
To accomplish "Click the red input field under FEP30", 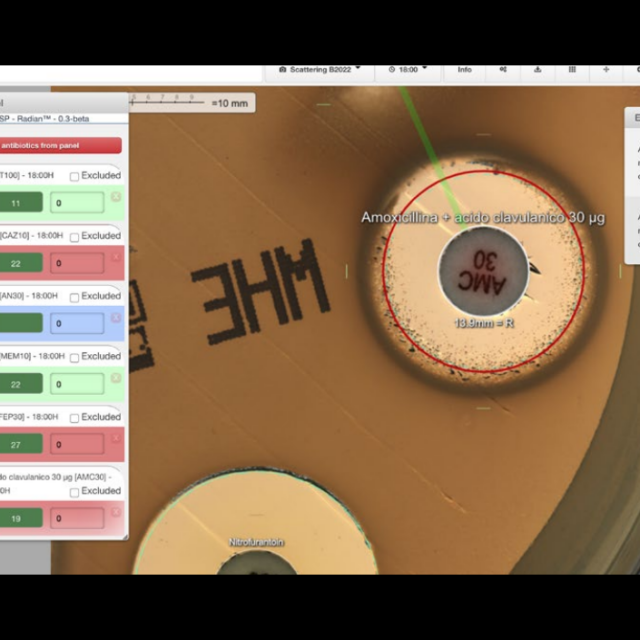I will 77,444.
